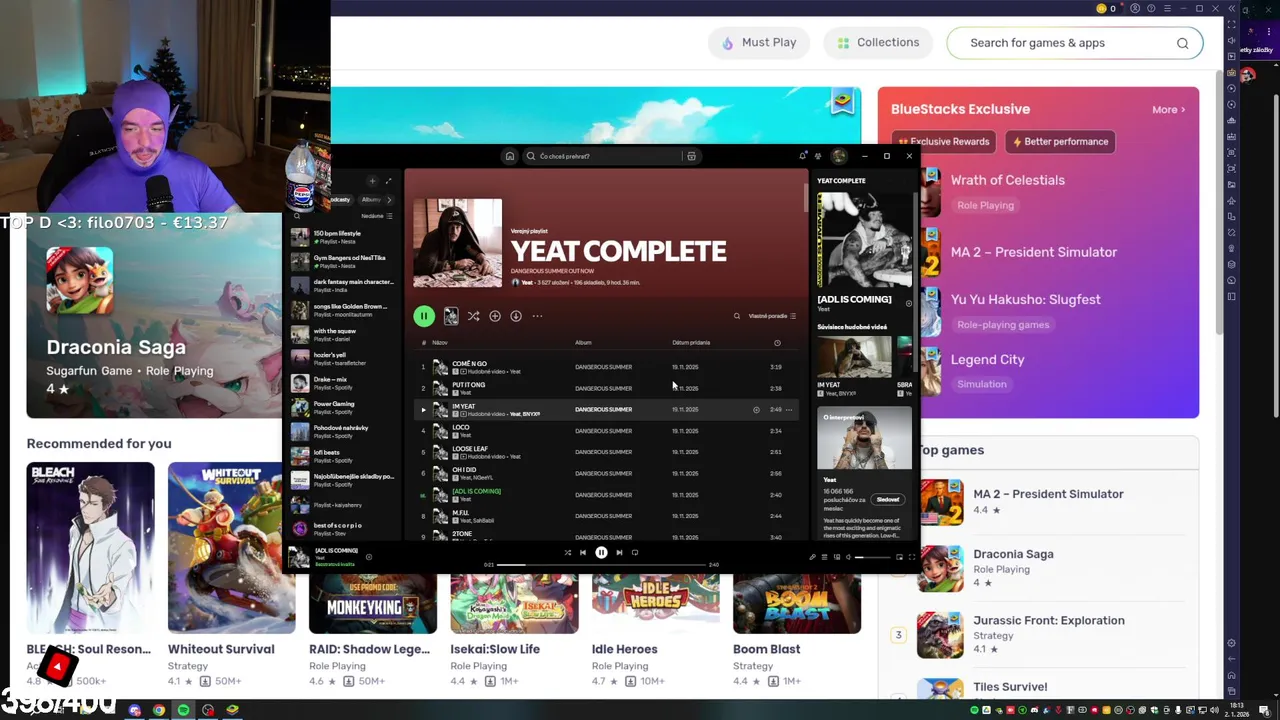Select the LOOSE LEAF track
The image size is (1280, 720).
coord(605,452)
